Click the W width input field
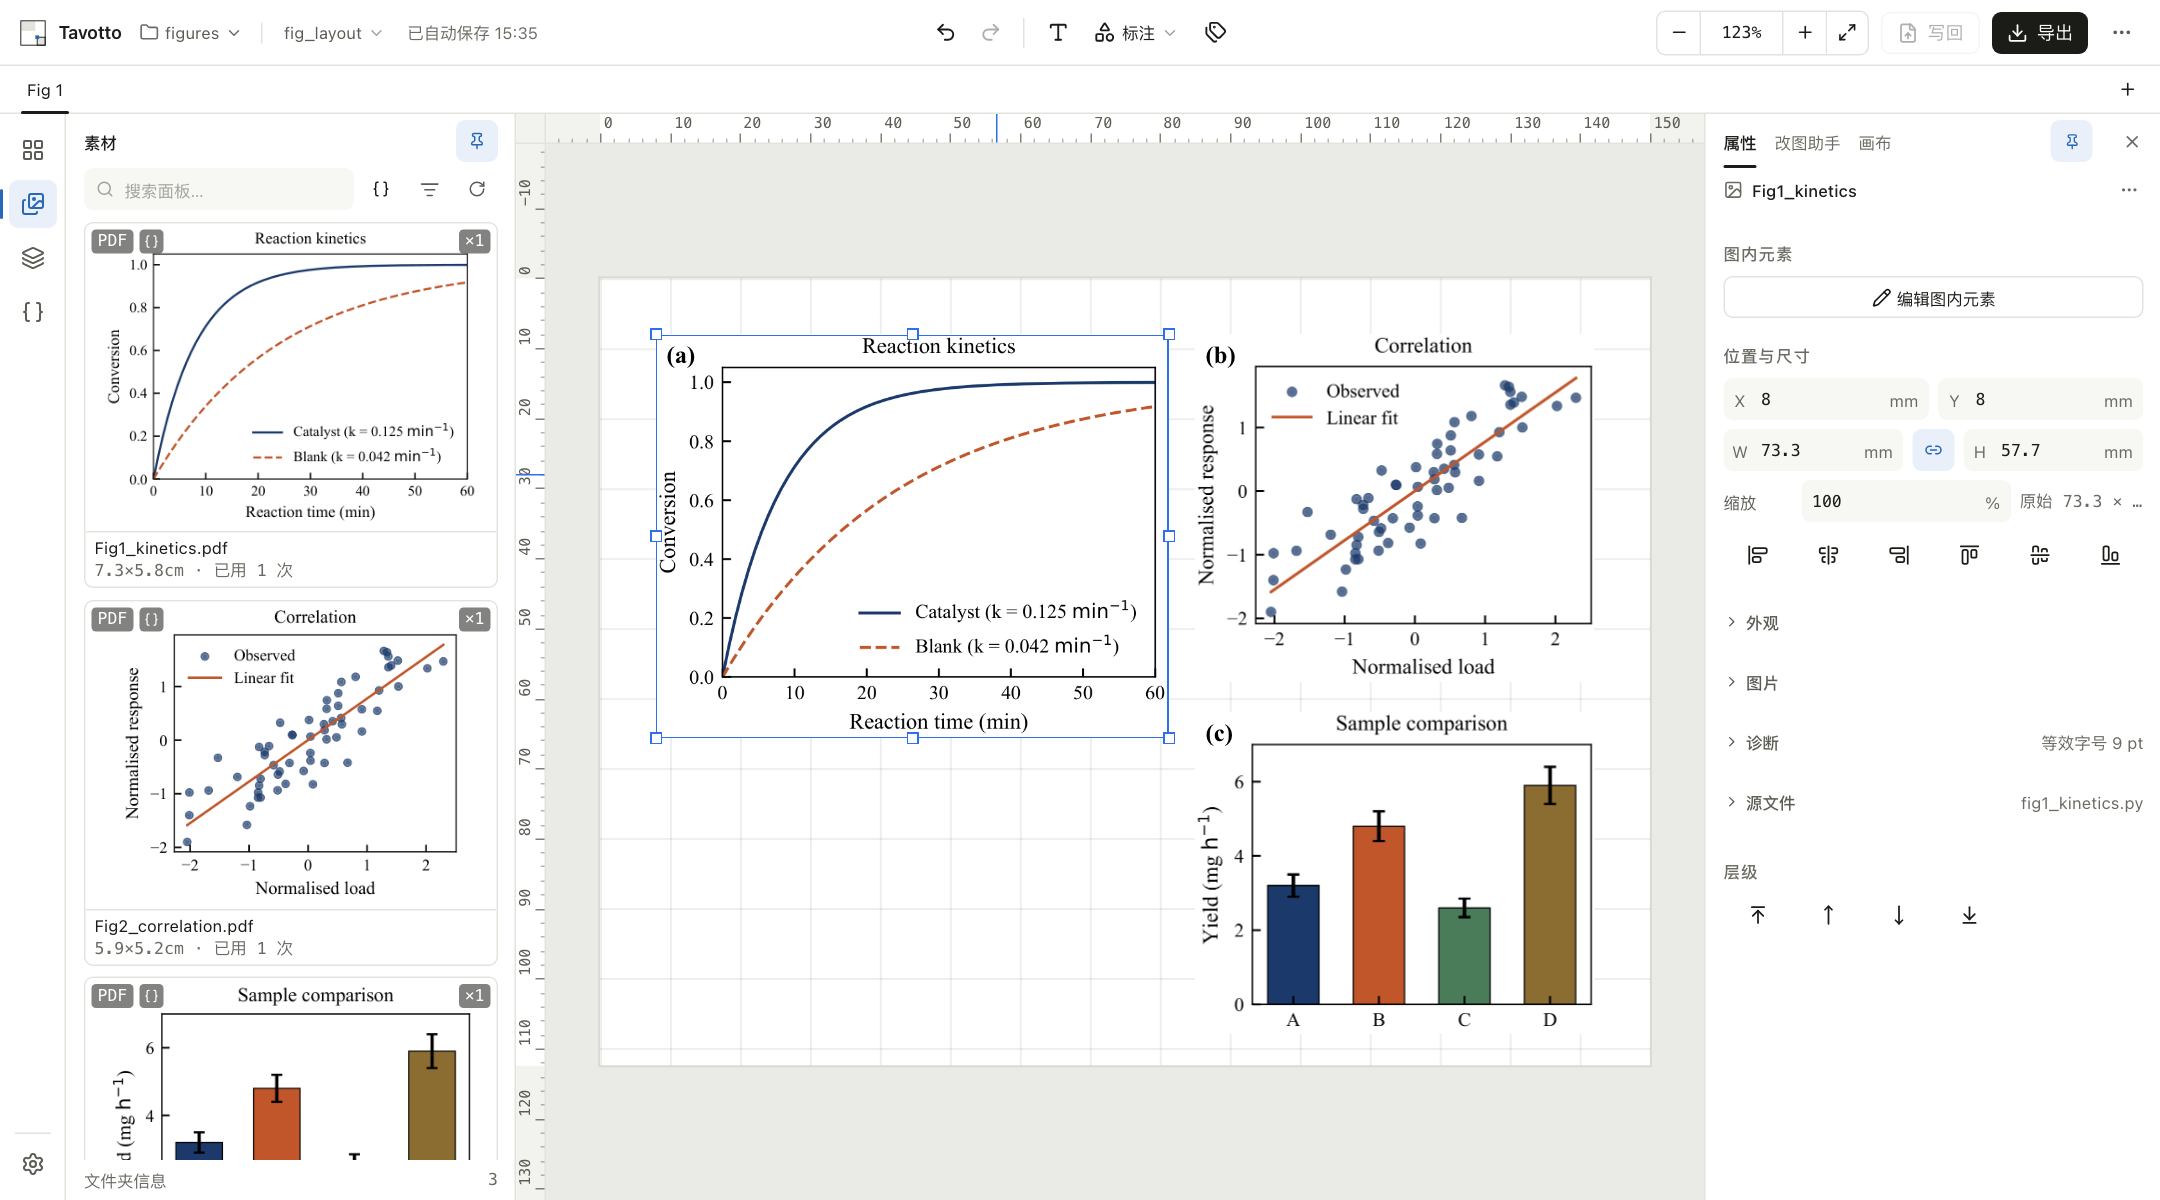 pyautogui.click(x=1813, y=451)
